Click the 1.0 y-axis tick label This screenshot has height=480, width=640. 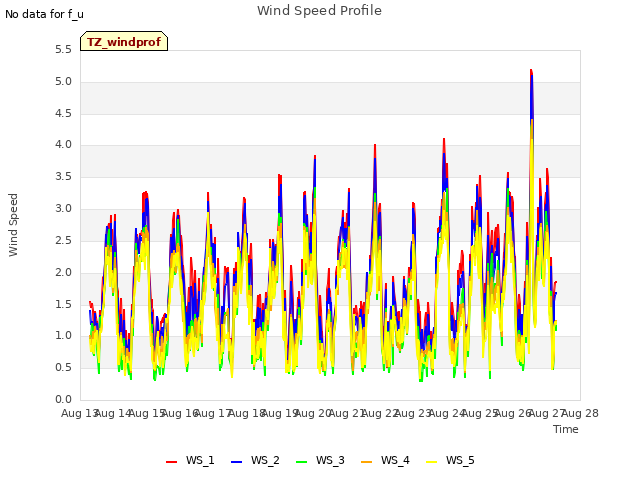(x=63, y=336)
